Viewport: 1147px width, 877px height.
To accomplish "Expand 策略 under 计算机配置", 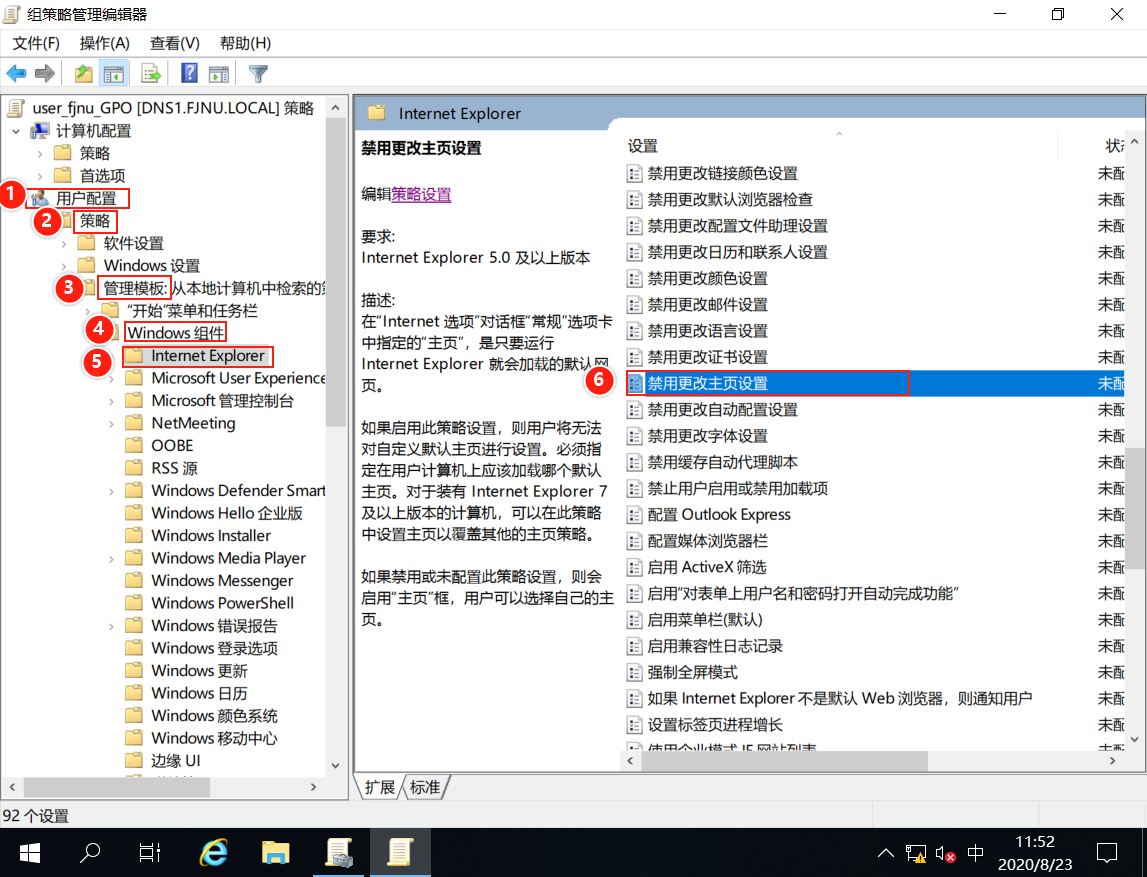I will pyautogui.click(x=40, y=154).
